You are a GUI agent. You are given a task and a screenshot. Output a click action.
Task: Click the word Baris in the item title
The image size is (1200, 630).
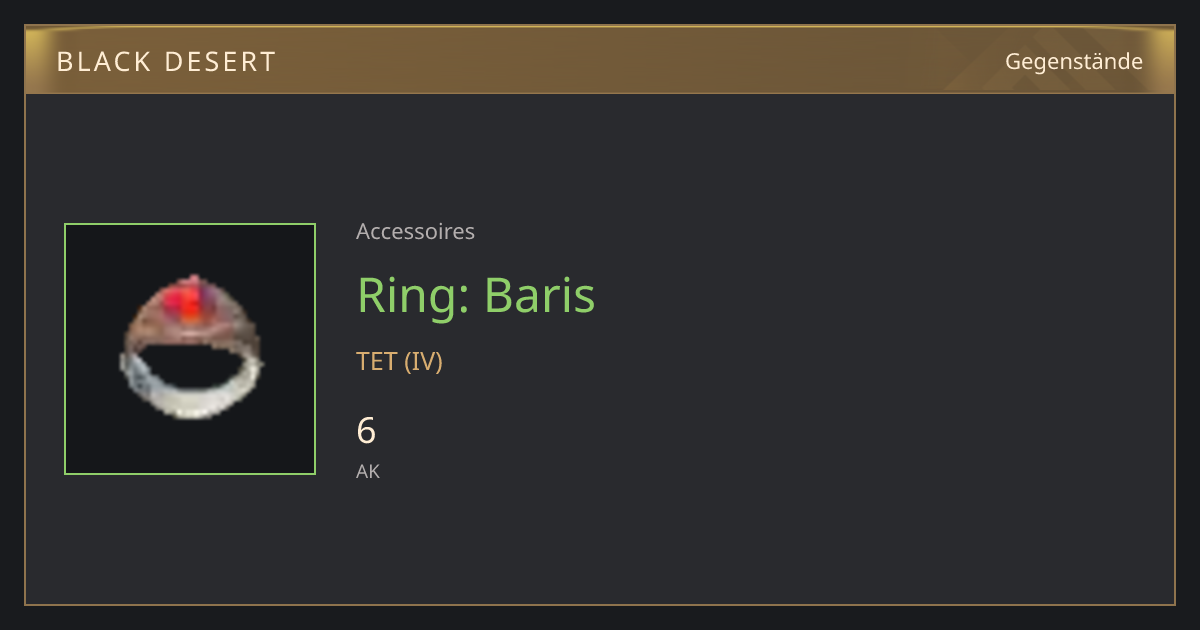540,295
